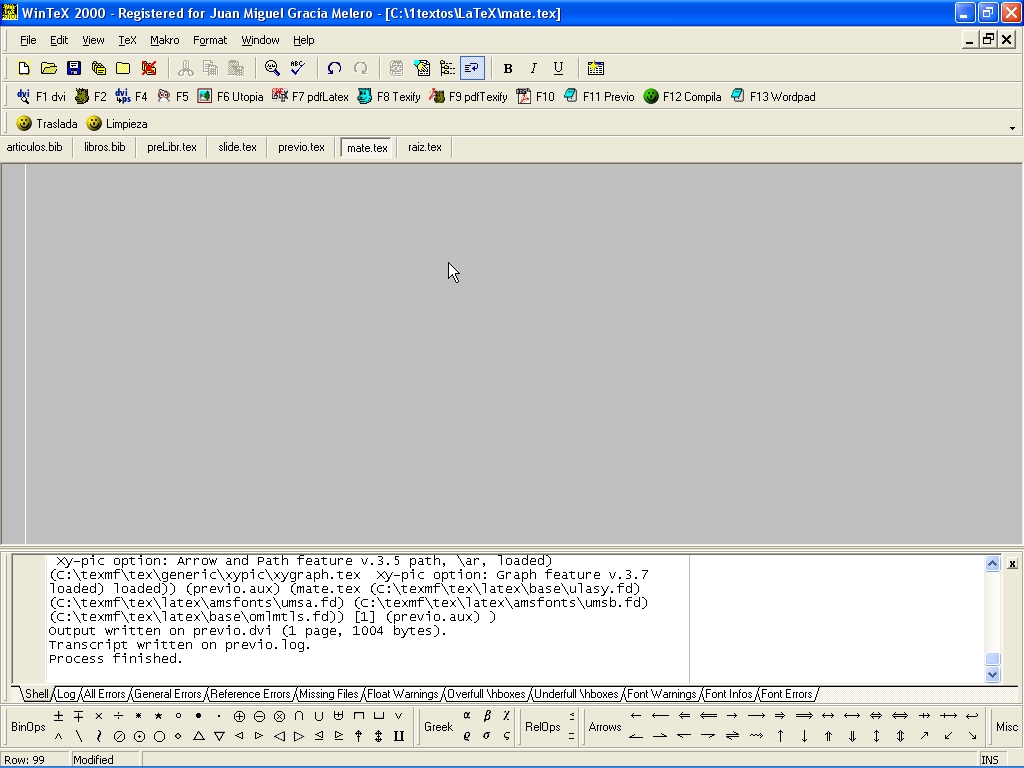
Task: Insert the Greek beta symbol
Action: [487, 716]
